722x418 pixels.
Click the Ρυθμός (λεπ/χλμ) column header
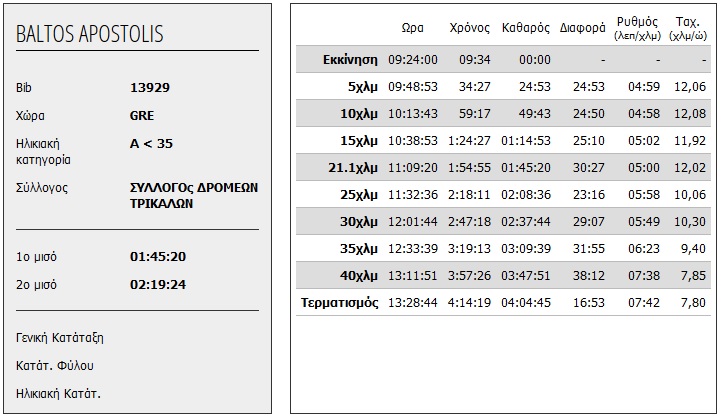point(639,27)
